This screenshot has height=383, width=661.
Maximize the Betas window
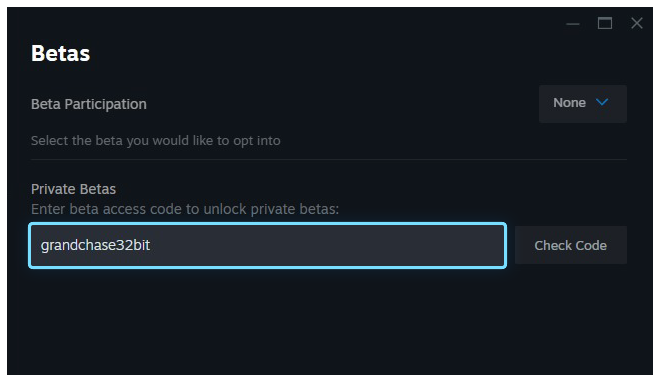605,23
